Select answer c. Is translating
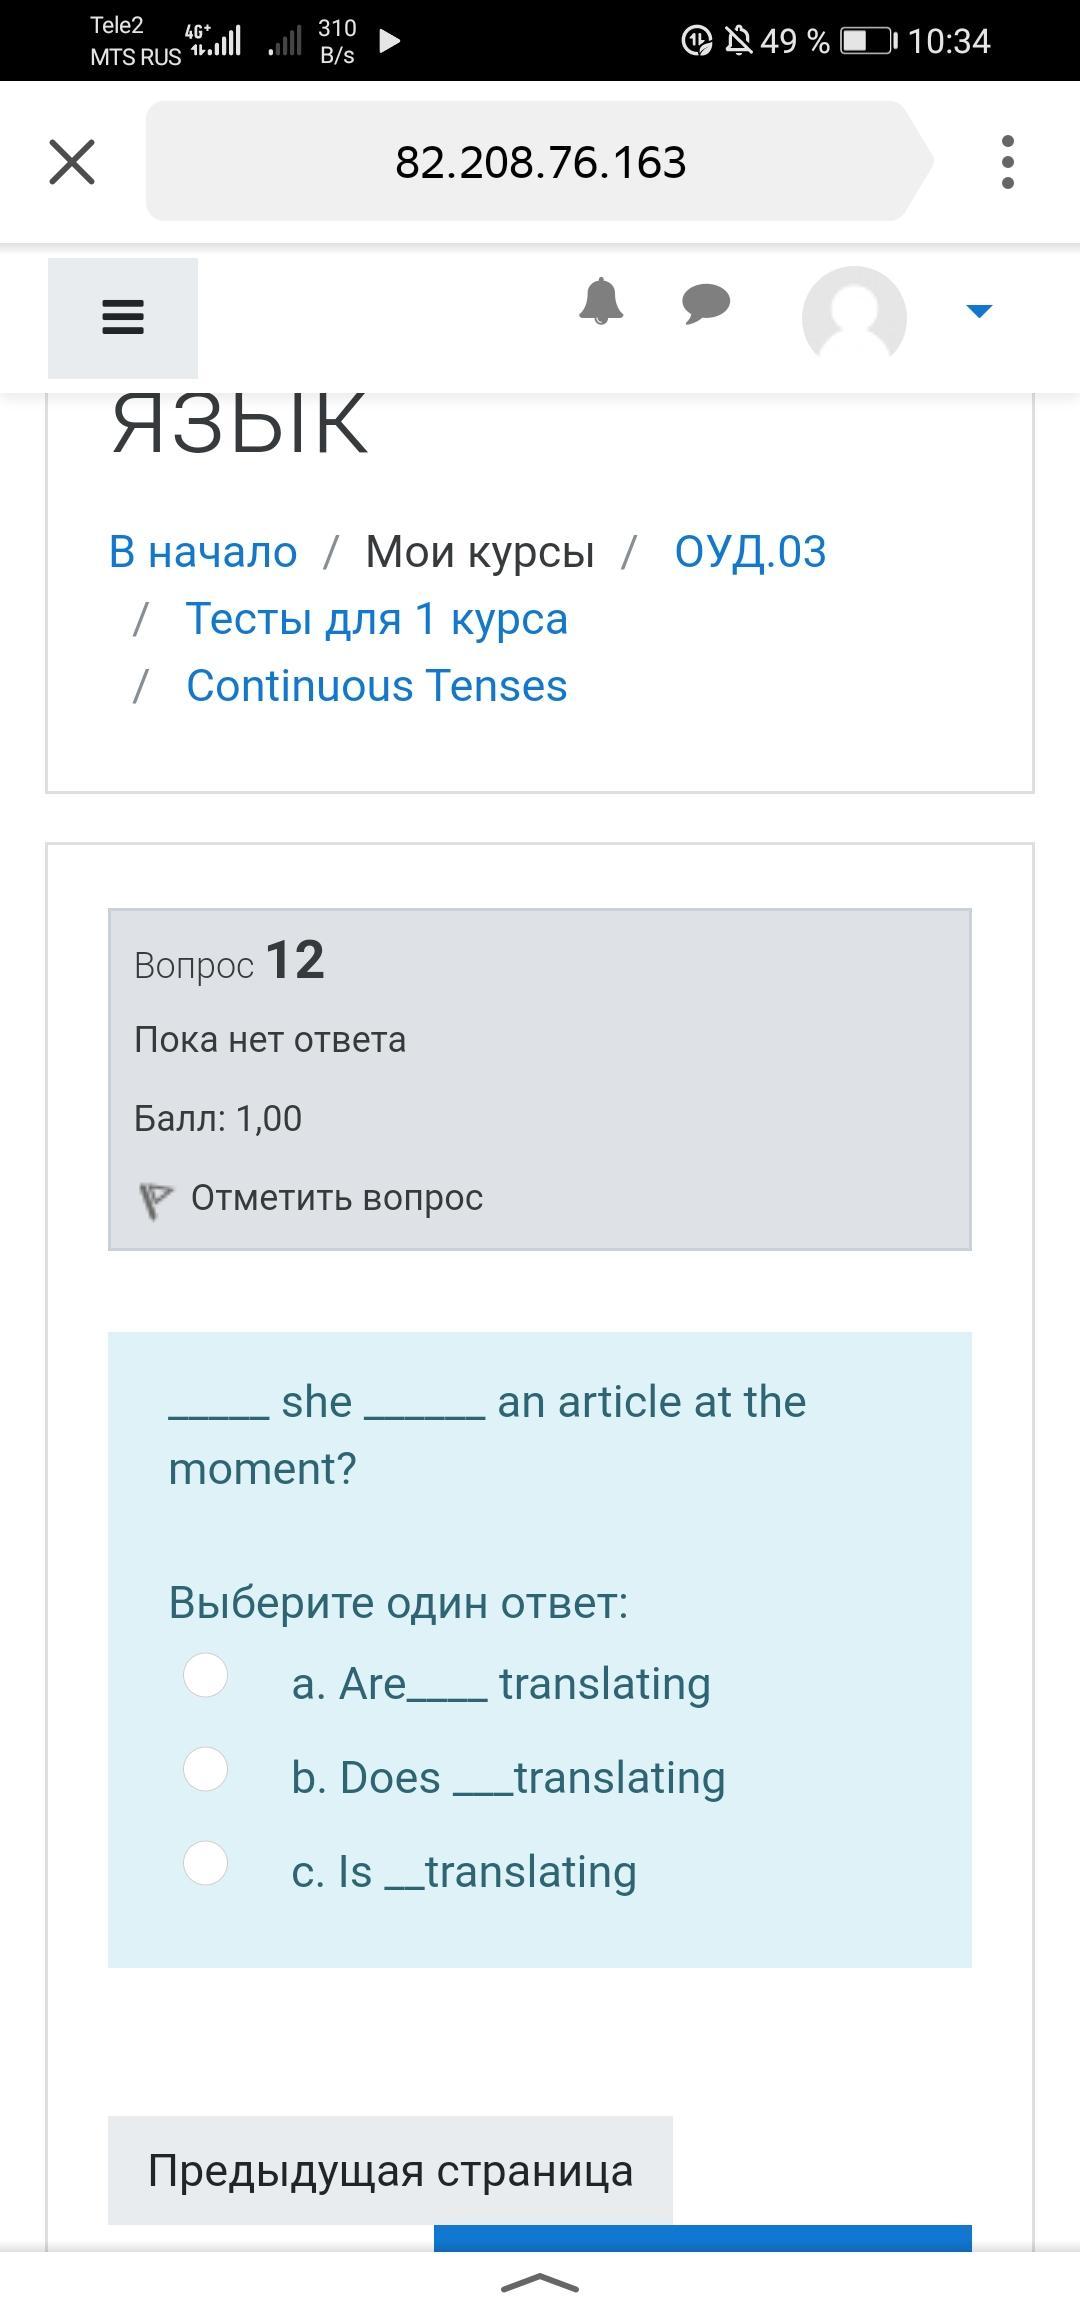Screen dimensions: 1080x2312 (x=206, y=1863)
